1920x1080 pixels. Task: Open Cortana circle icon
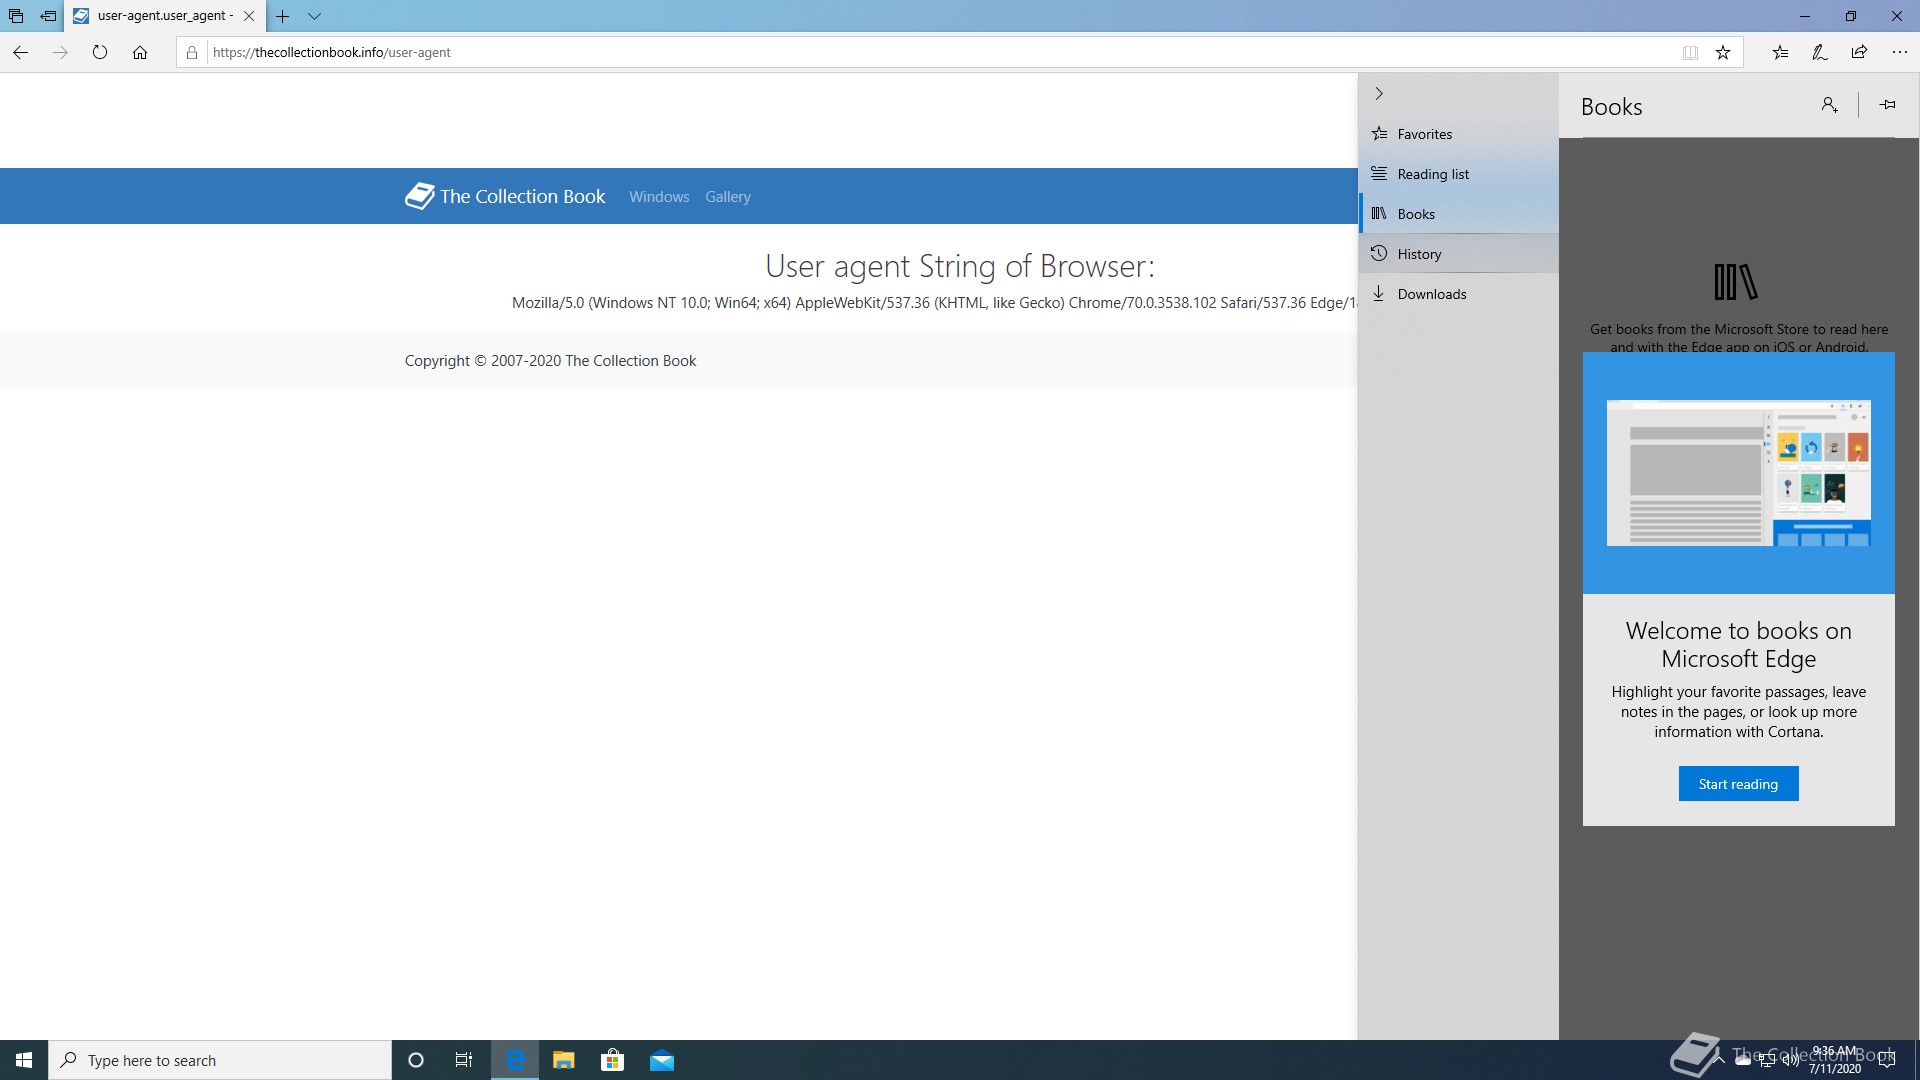point(416,1060)
